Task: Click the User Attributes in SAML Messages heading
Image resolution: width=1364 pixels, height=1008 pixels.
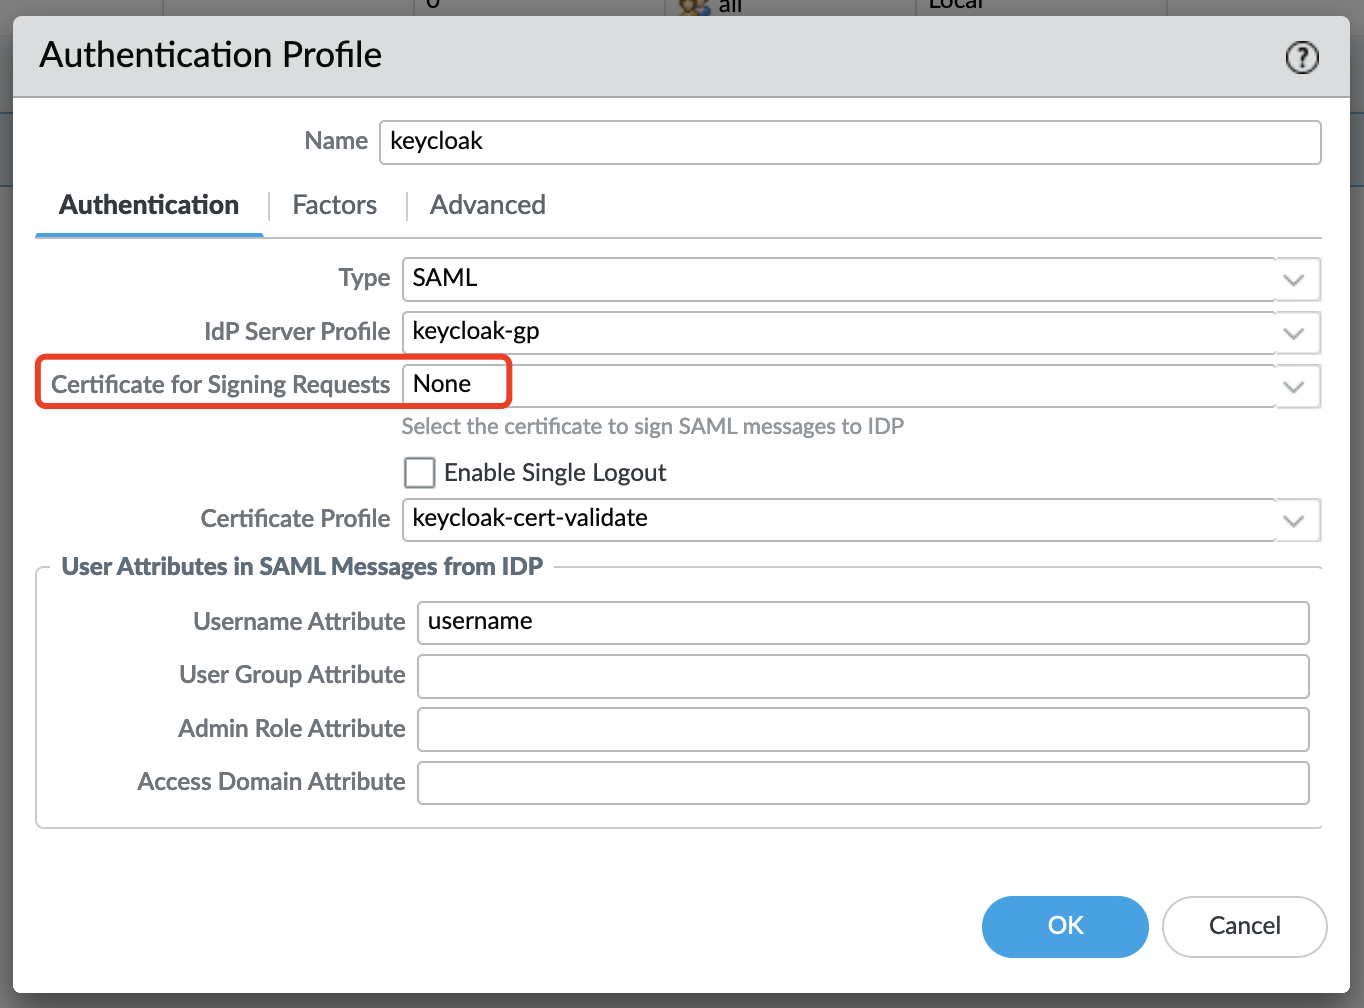Action: [302, 567]
